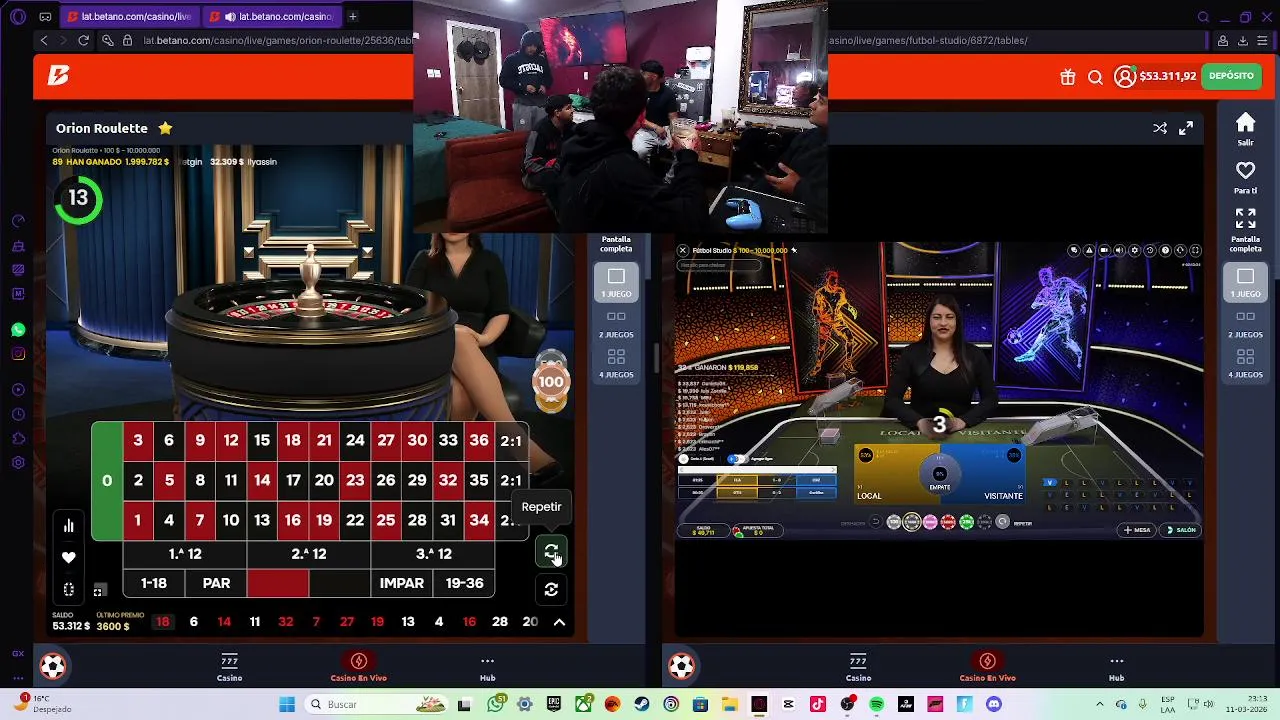Select 1 JUEGO layout in middle panel

(x=616, y=282)
